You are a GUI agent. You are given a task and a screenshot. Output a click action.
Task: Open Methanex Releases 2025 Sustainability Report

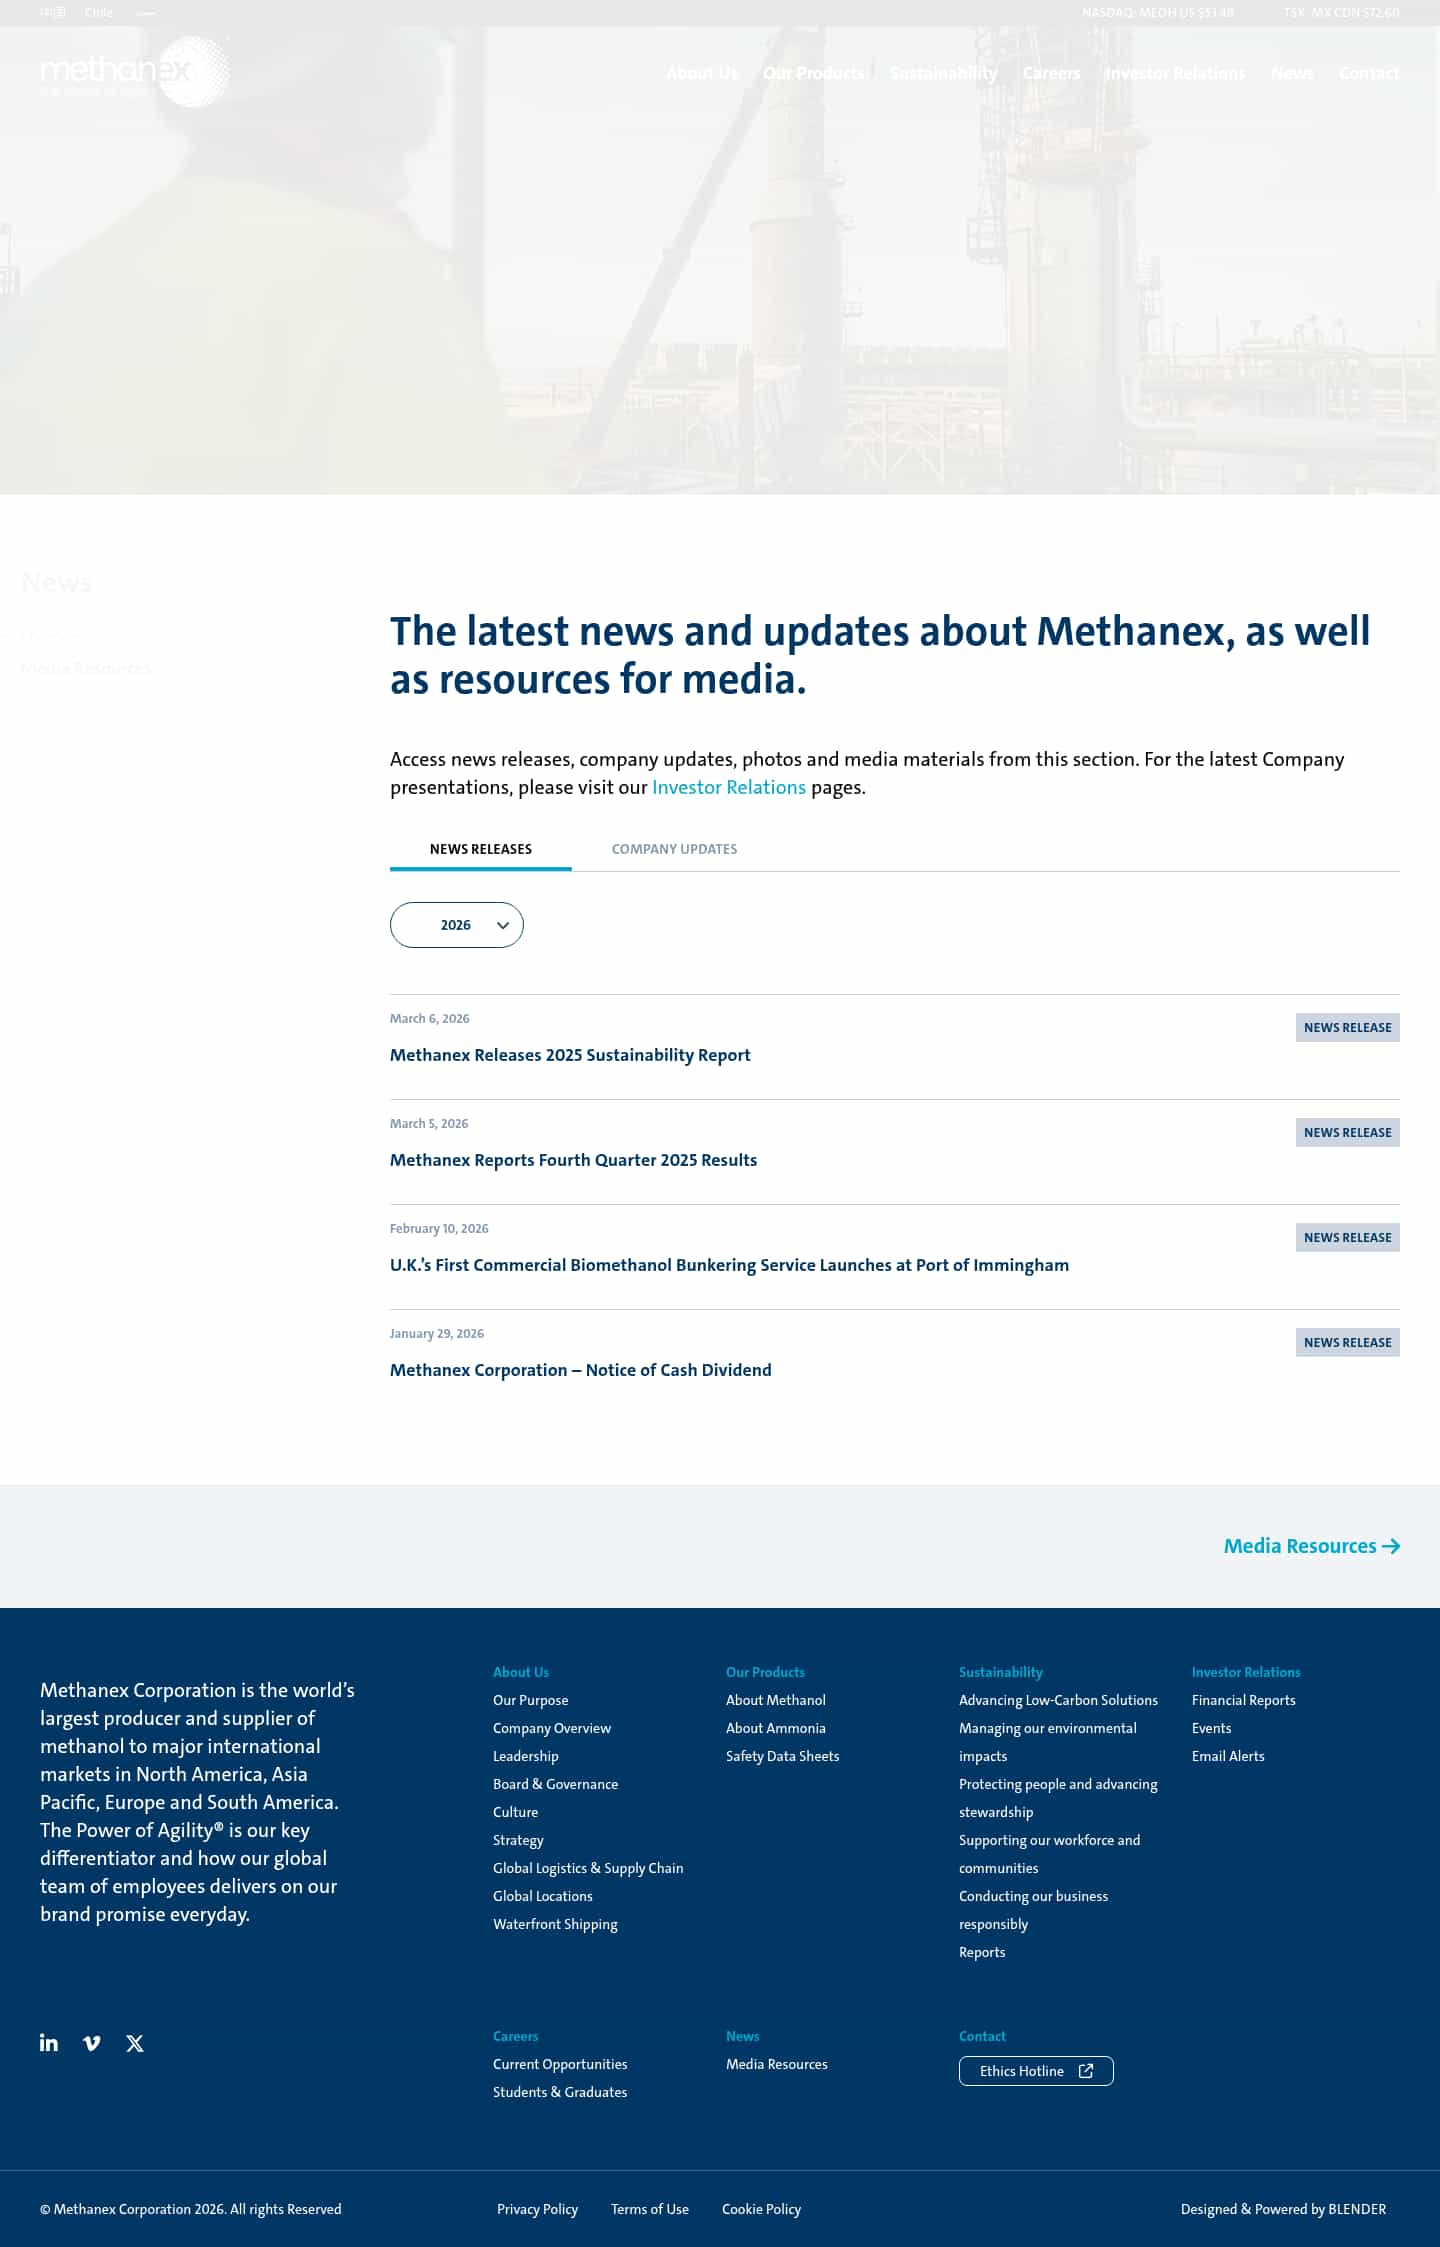(x=570, y=1055)
